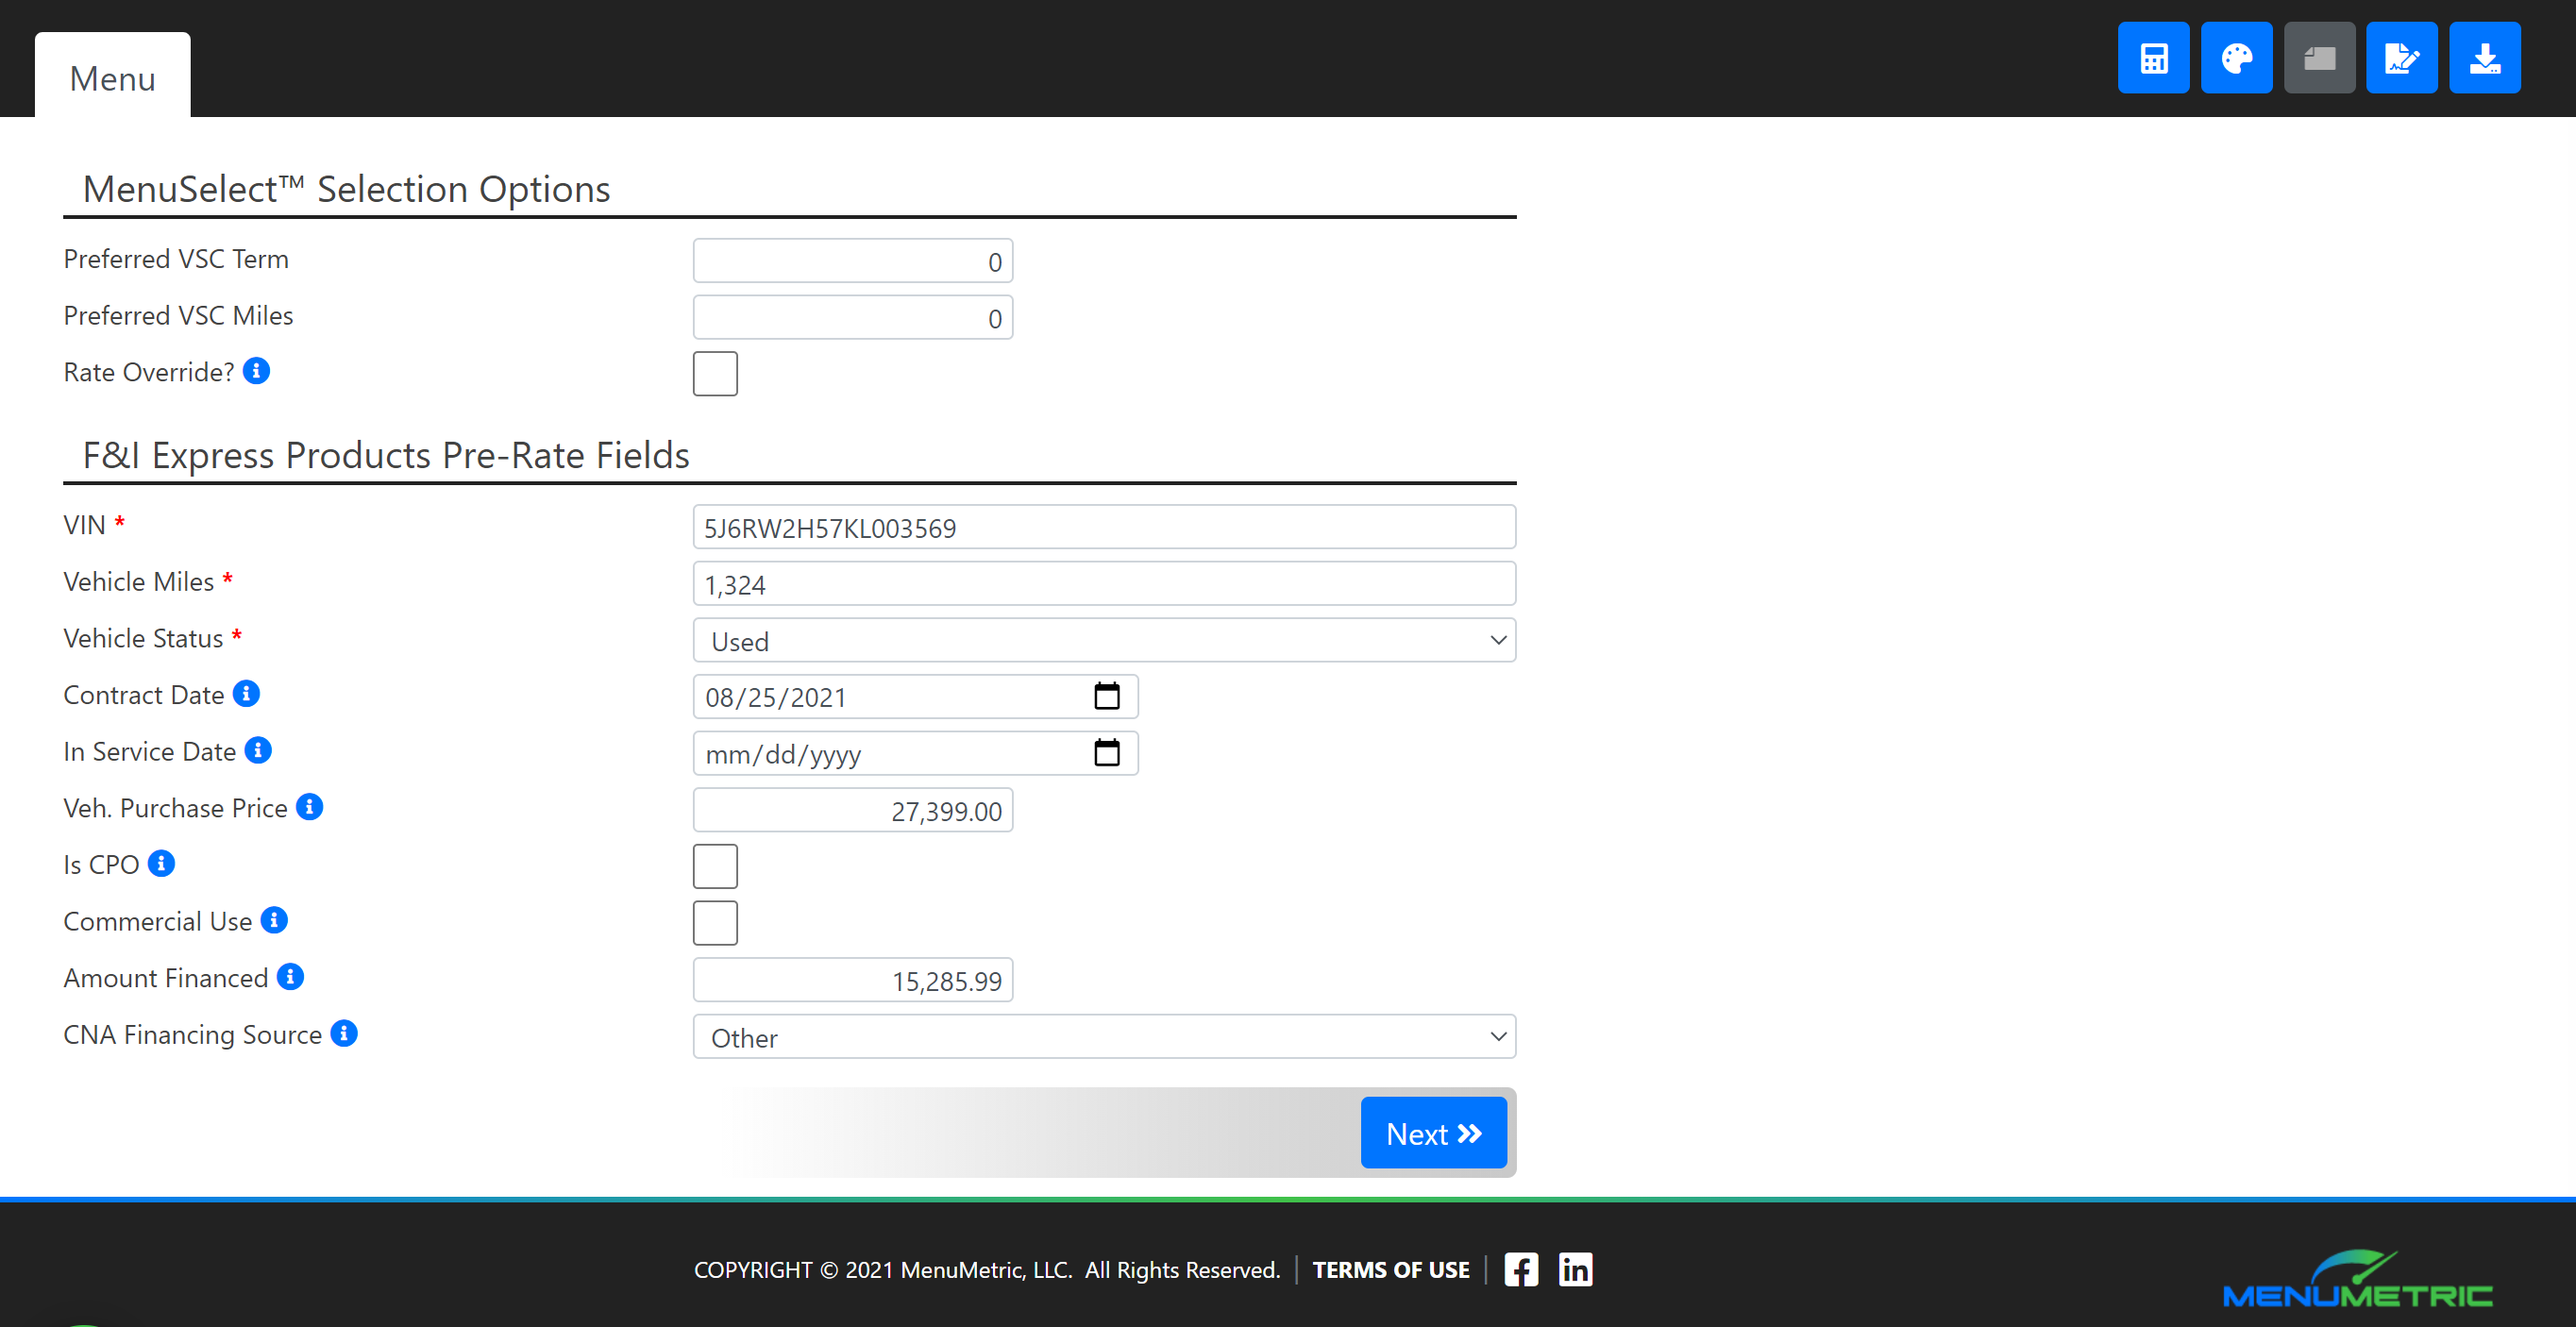Show info for Veh. Purchase Price
The image size is (2576, 1327).
[310, 807]
